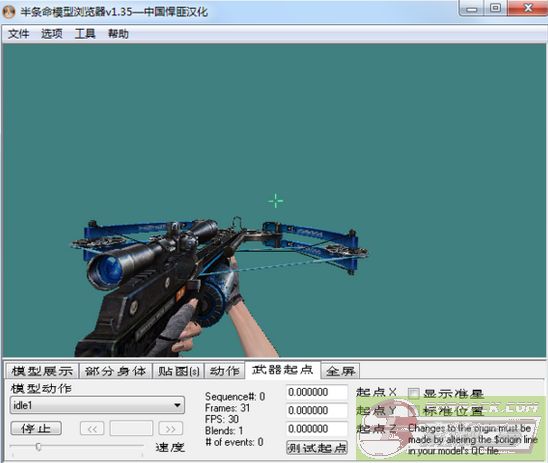Open the 工具 menu

85,34
